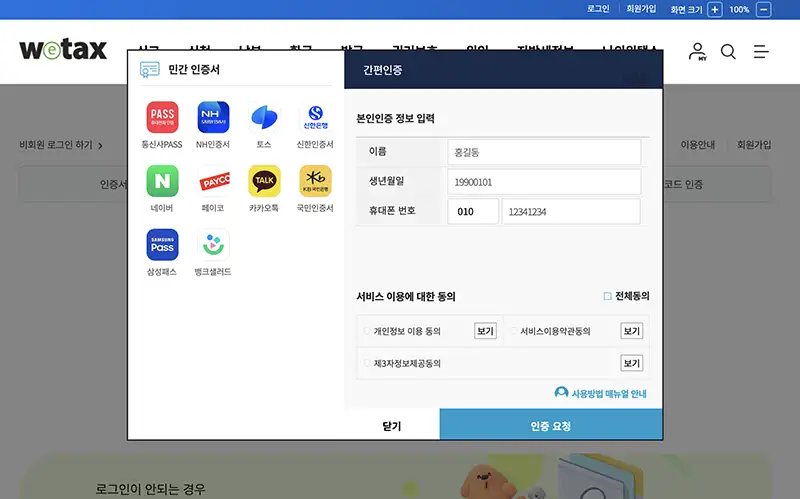The width and height of the screenshot is (800, 499).
Task: Click the 휴대폰 번호 field label
Action: [392, 211]
